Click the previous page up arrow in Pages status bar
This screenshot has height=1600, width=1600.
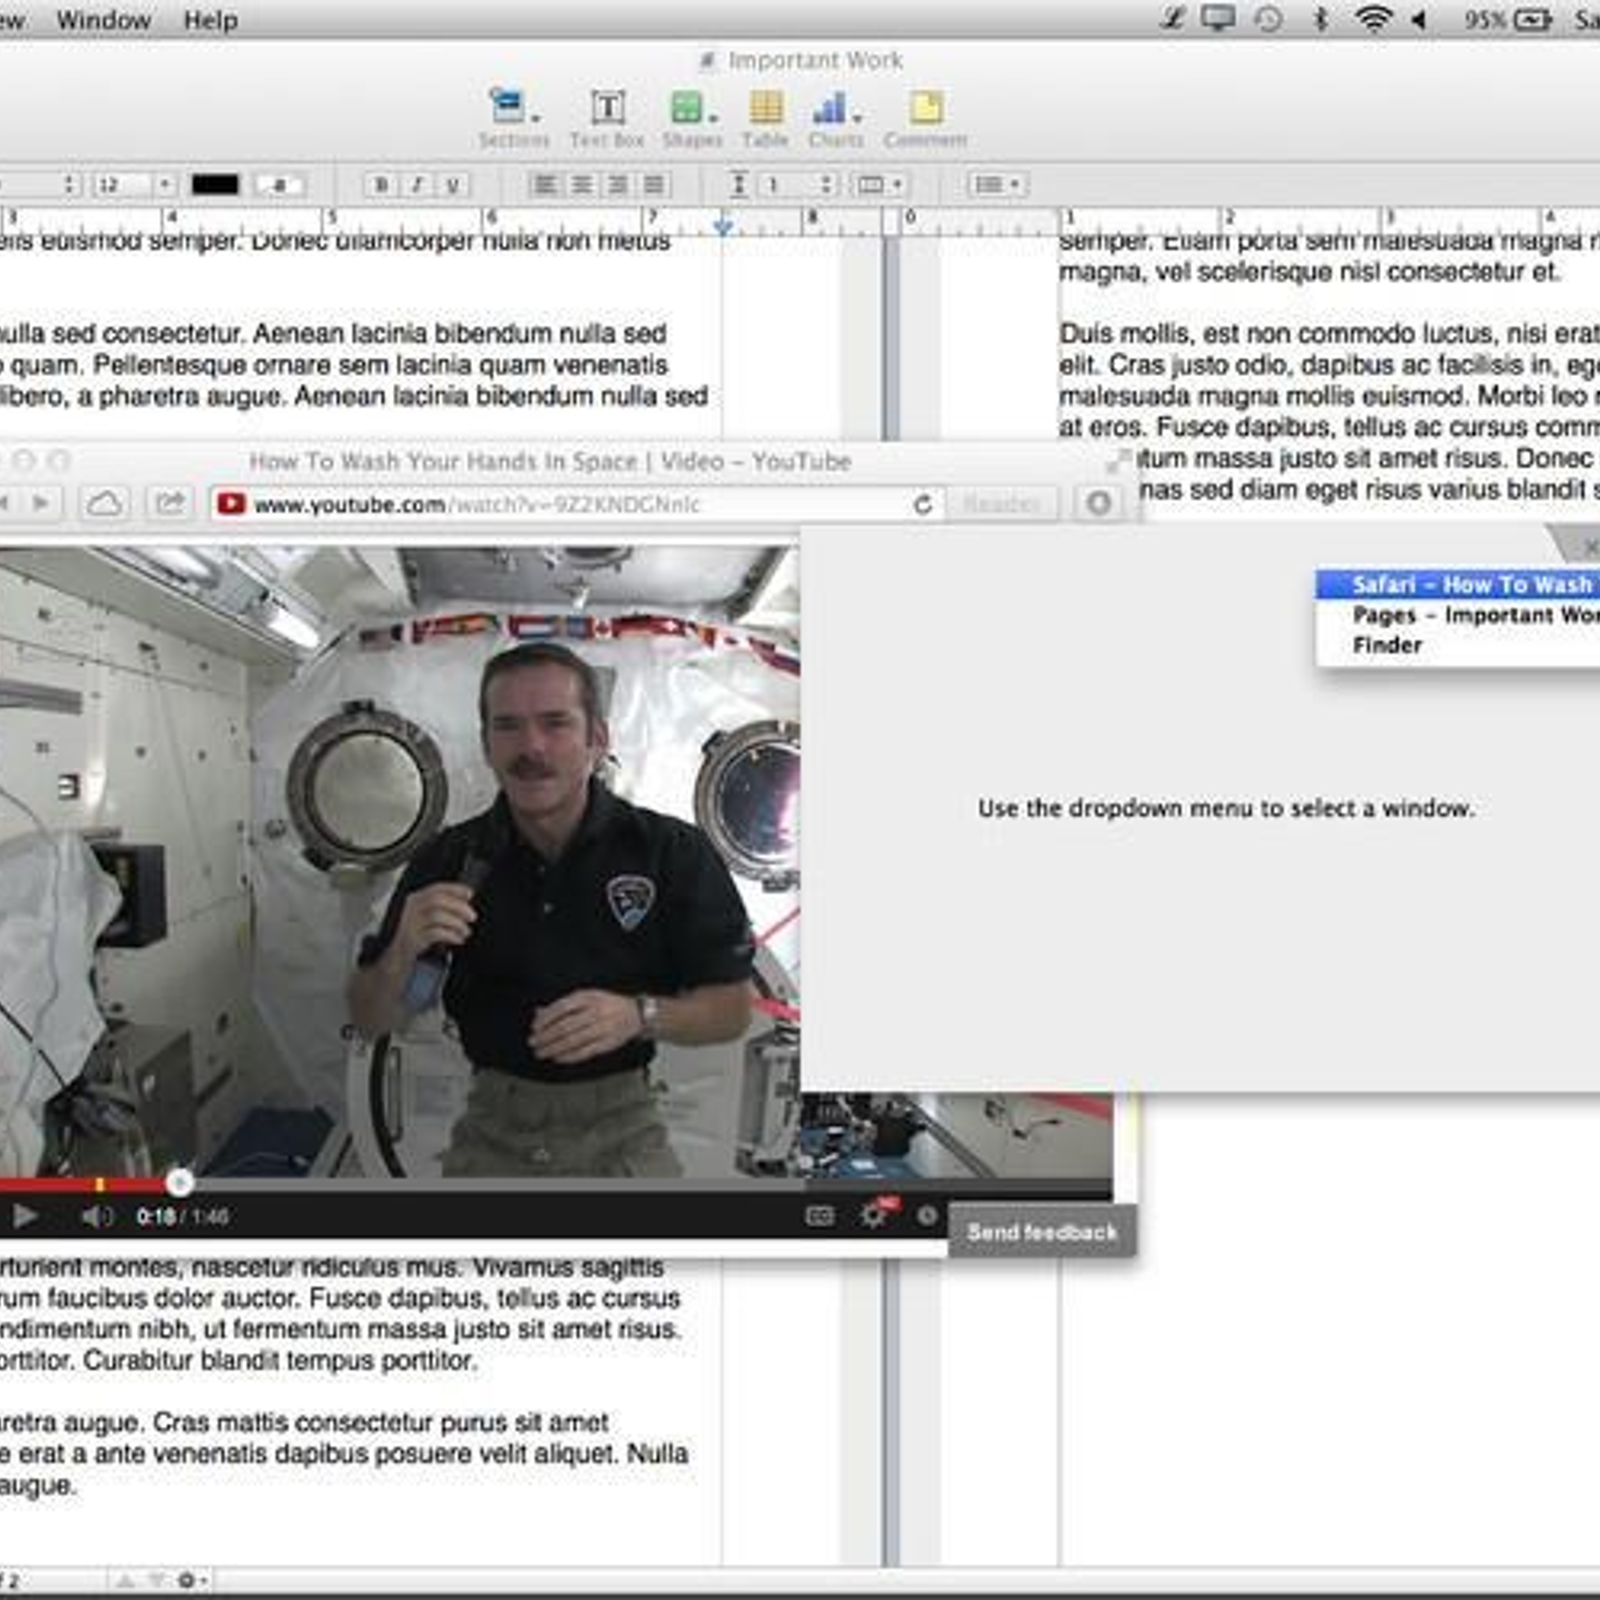[126, 1580]
